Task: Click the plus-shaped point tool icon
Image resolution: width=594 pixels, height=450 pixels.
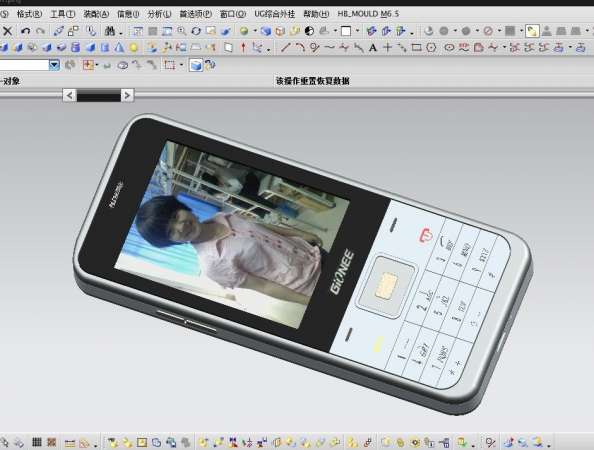Action: click(387, 48)
